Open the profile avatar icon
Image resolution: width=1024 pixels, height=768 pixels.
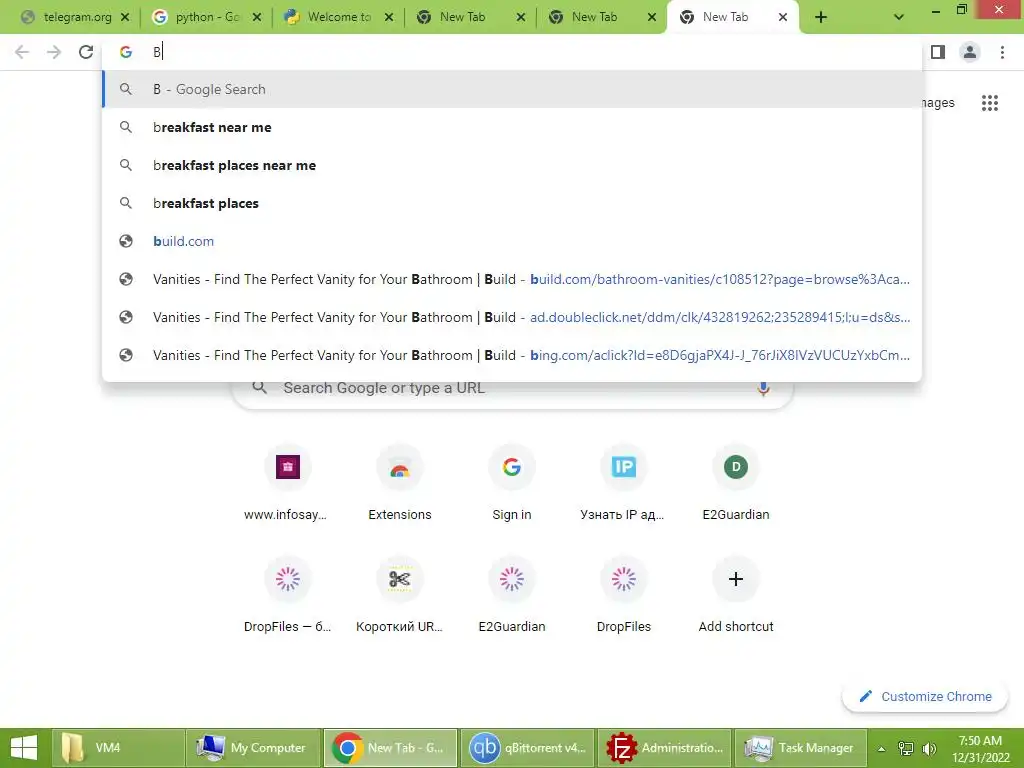point(970,52)
